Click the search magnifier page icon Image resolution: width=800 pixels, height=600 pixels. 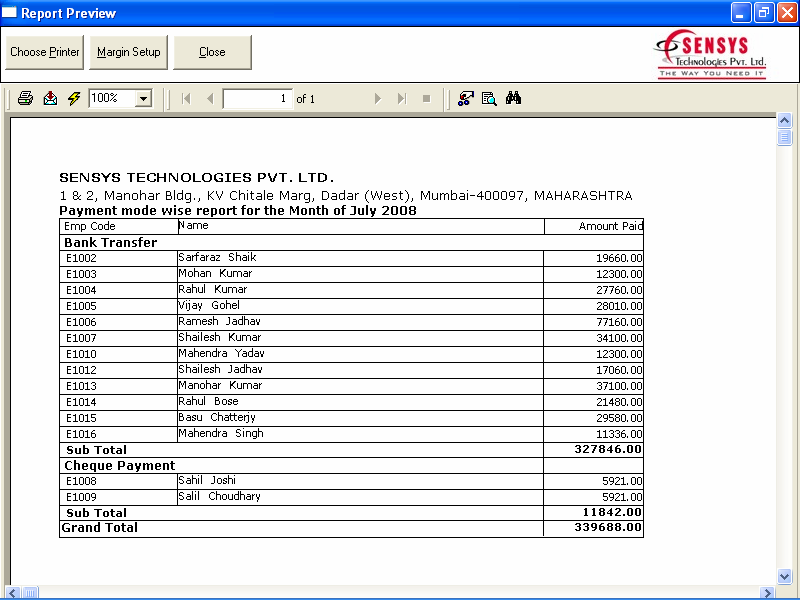(x=489, y=98)
